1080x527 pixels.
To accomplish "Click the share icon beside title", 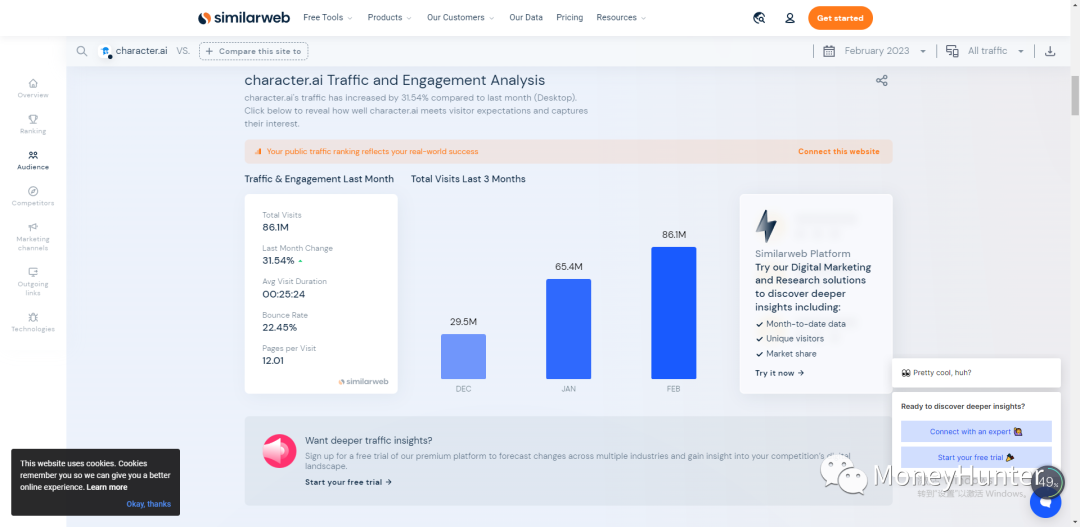I will click(881, 81).
